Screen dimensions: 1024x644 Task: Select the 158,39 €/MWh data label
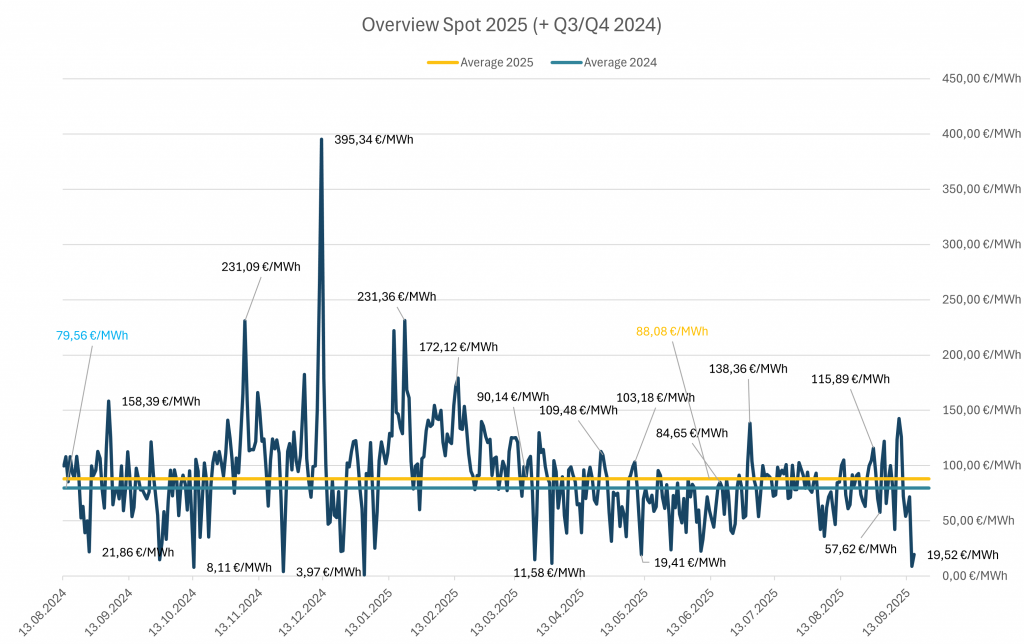(161, 402)
